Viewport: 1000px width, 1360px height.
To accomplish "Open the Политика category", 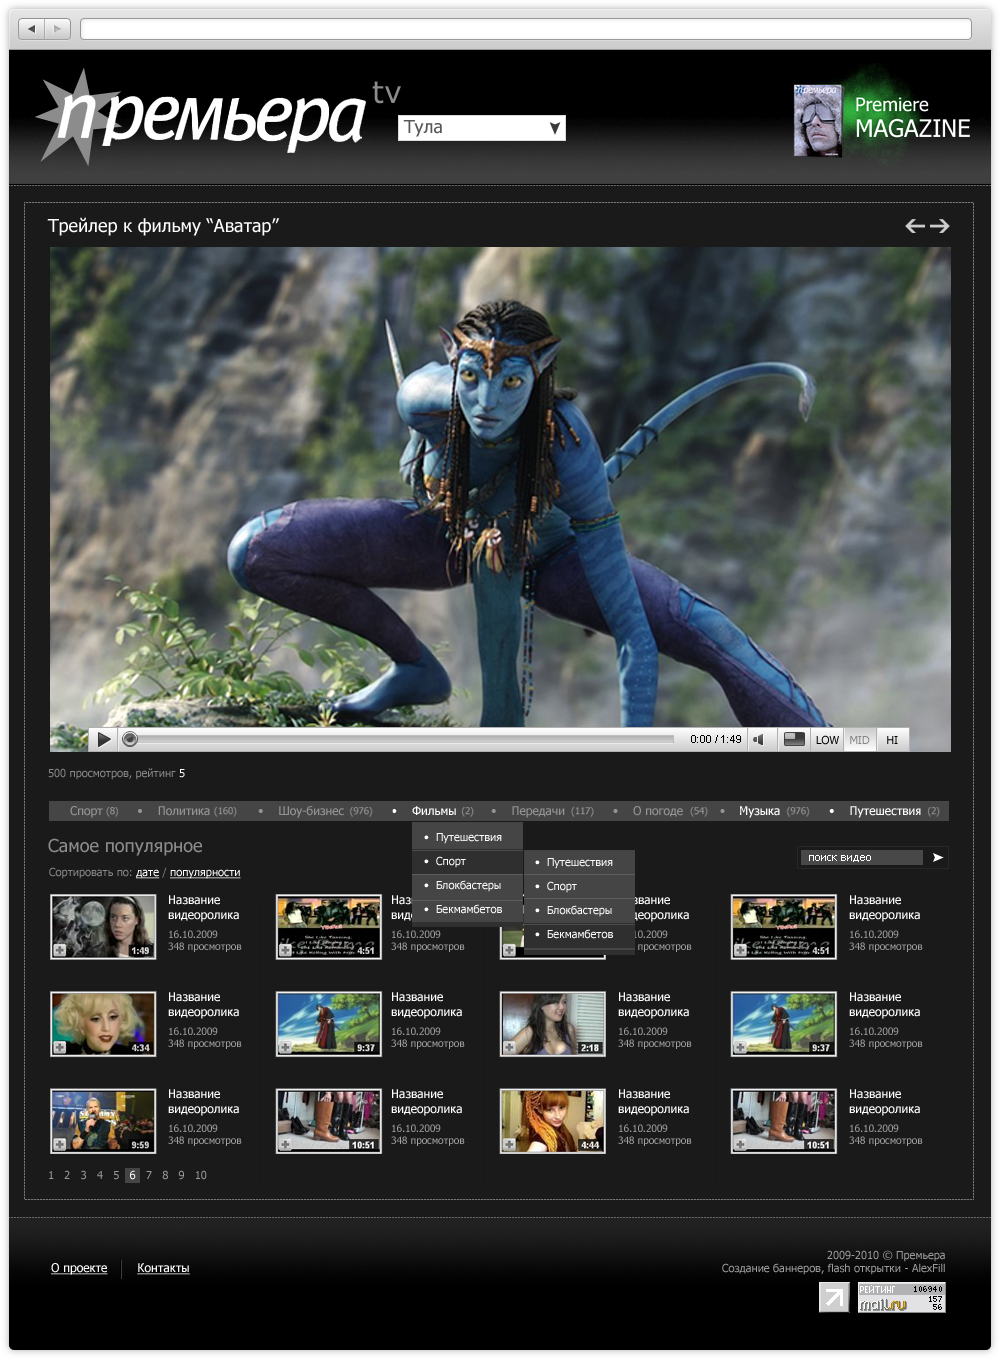I will pyautogui.click(x=197, y=811).
